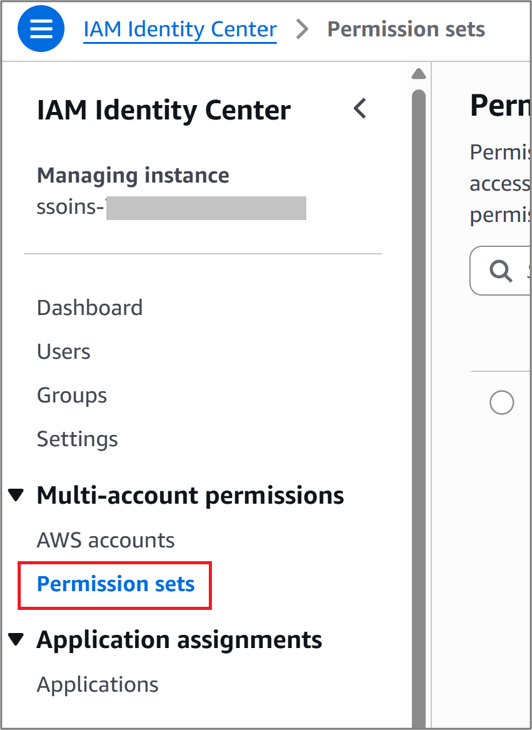Viewport: 532px width, 730px height.
Task: Navigate to AWS accounts
Action: [x=106, y=540]
